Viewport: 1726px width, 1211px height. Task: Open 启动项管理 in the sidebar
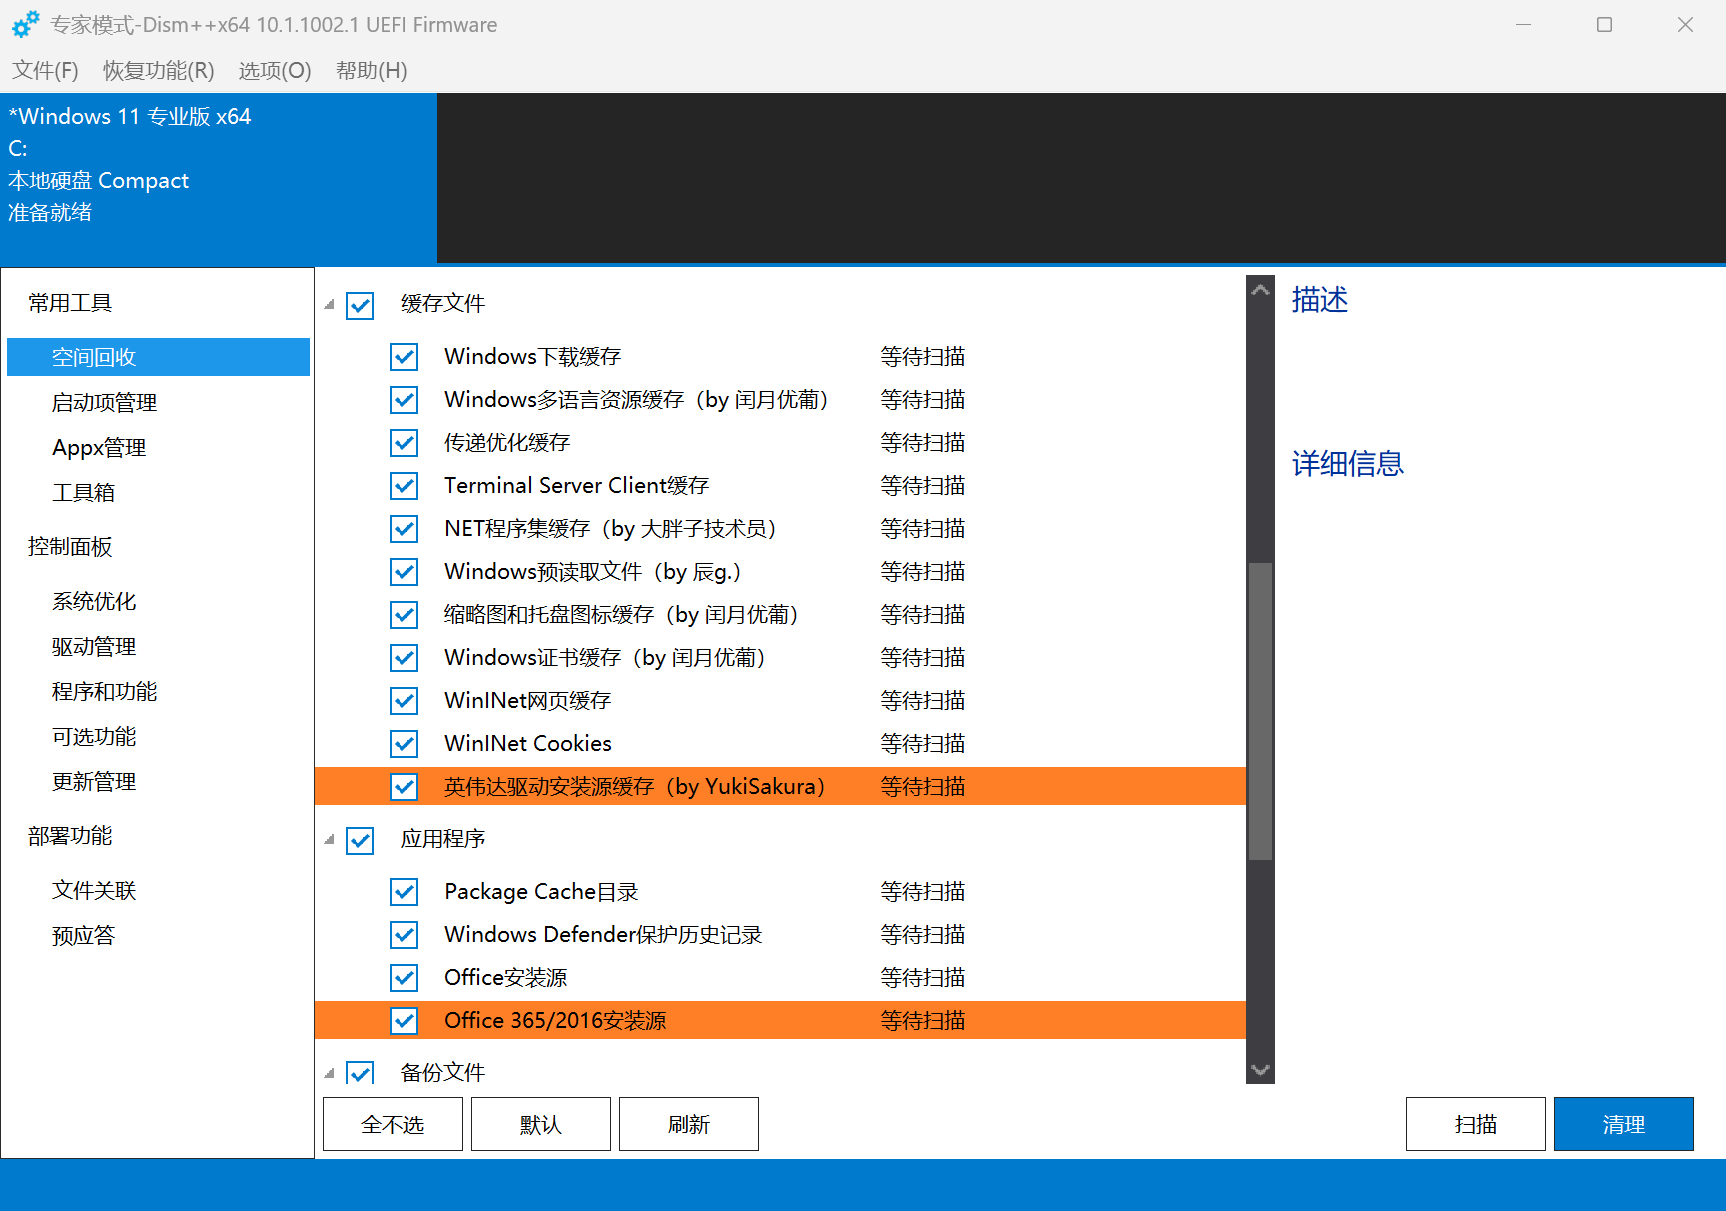104,402
